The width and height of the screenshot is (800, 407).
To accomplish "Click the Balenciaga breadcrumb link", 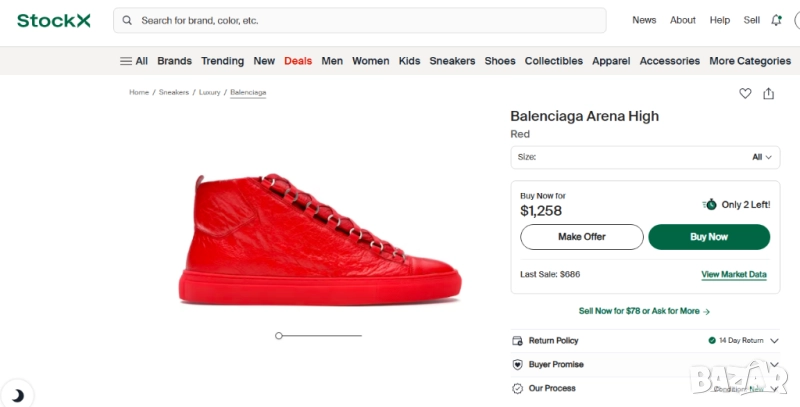I will tap(248, 92).
